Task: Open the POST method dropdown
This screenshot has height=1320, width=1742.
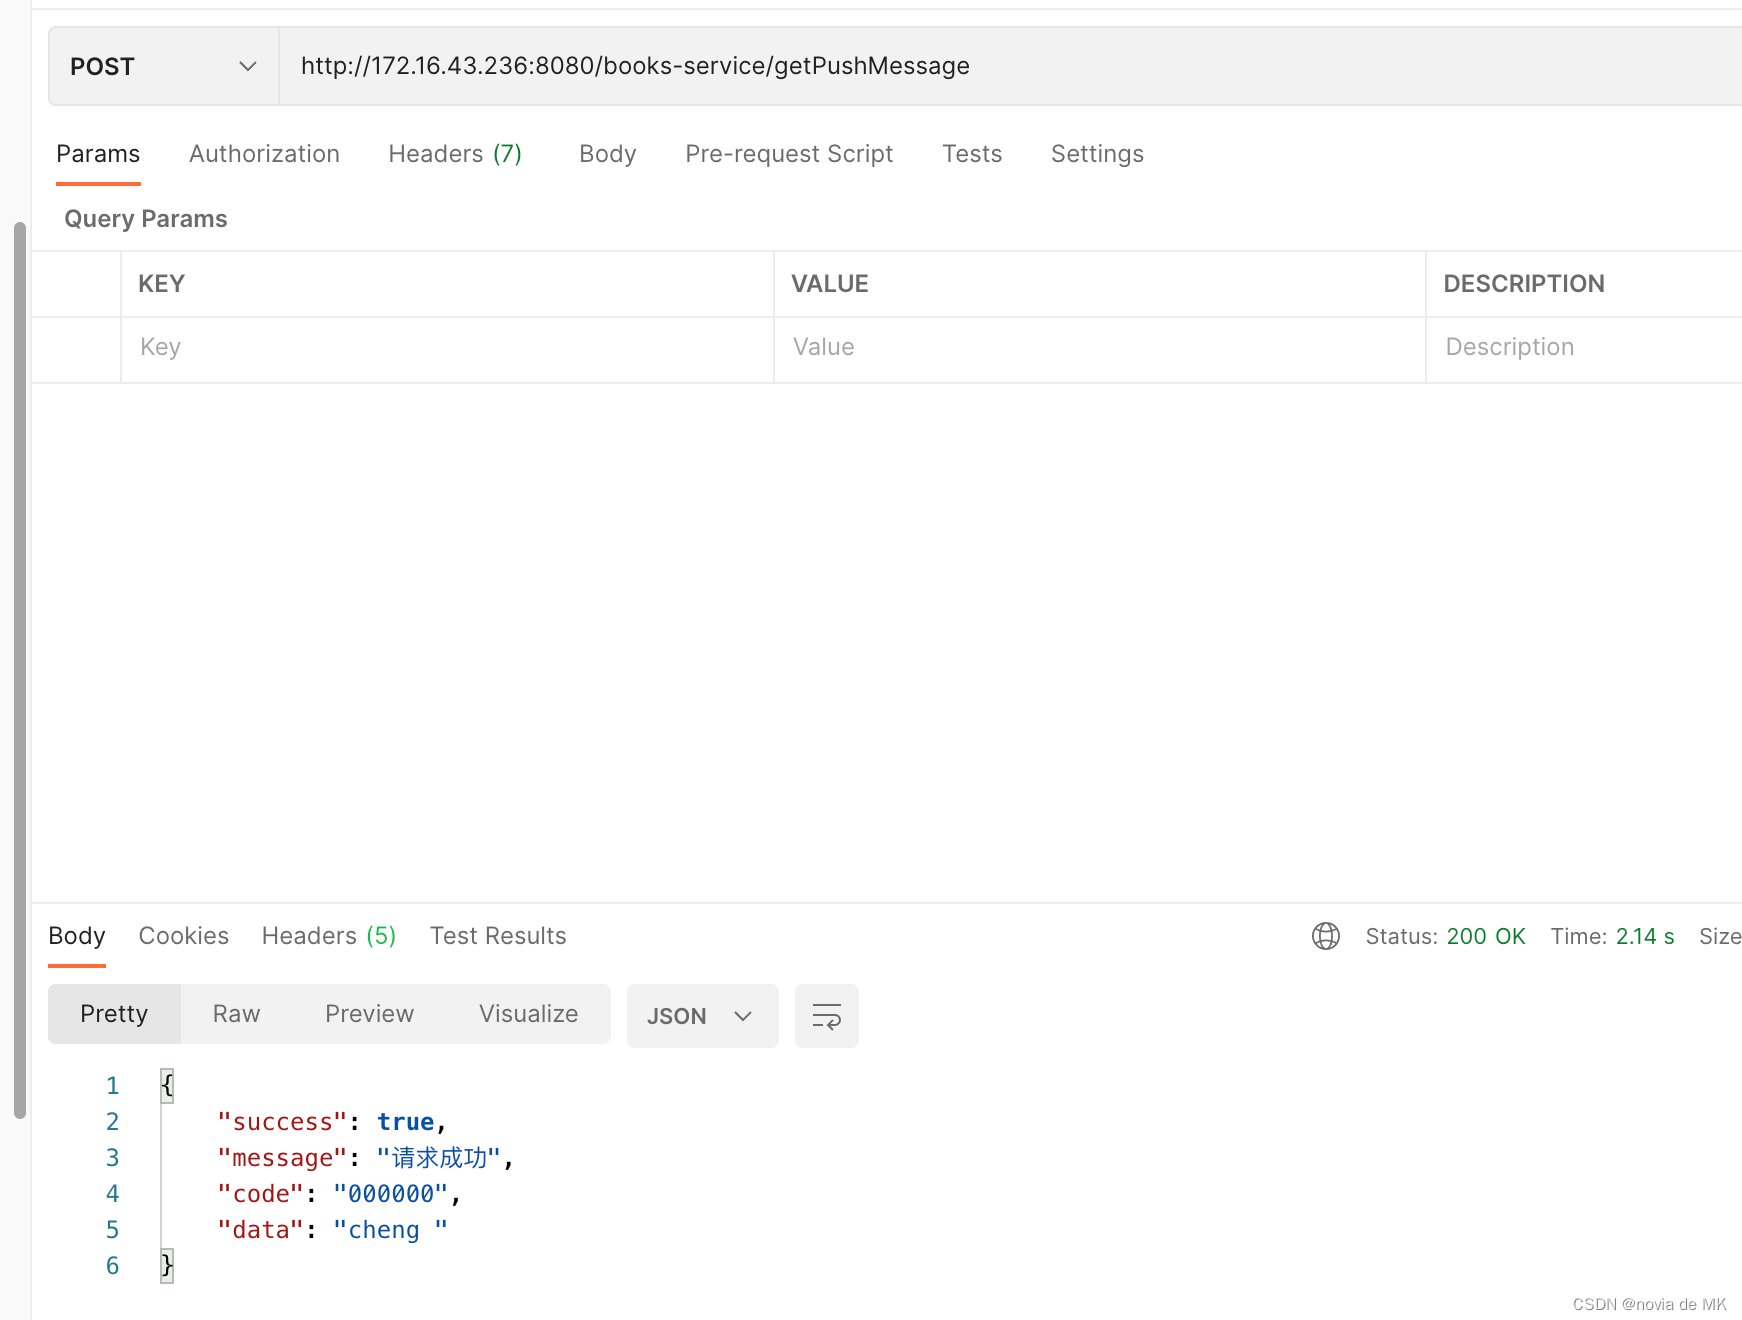Action: pyautogui.click(x=163, y=66)
